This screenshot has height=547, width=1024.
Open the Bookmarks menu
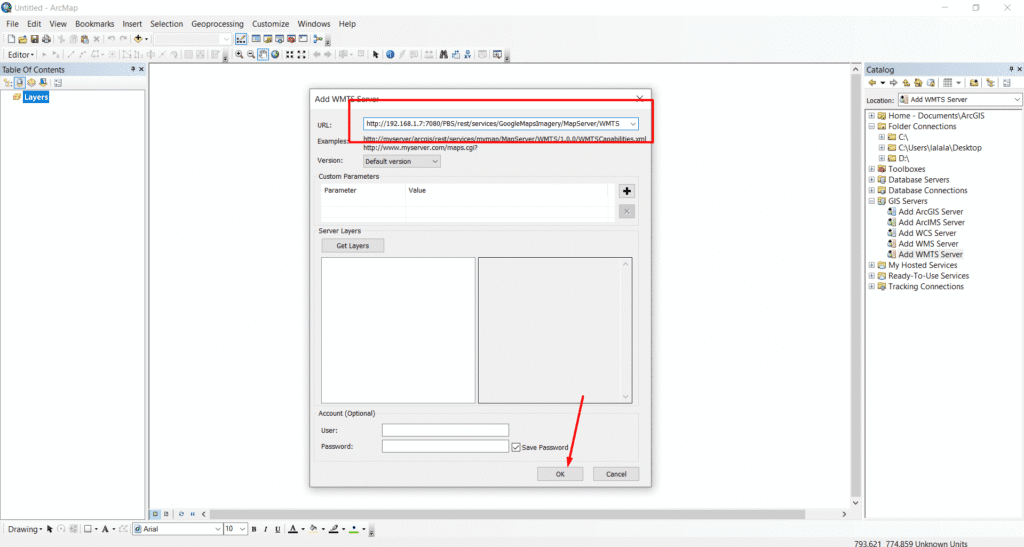tap(94, 24)
